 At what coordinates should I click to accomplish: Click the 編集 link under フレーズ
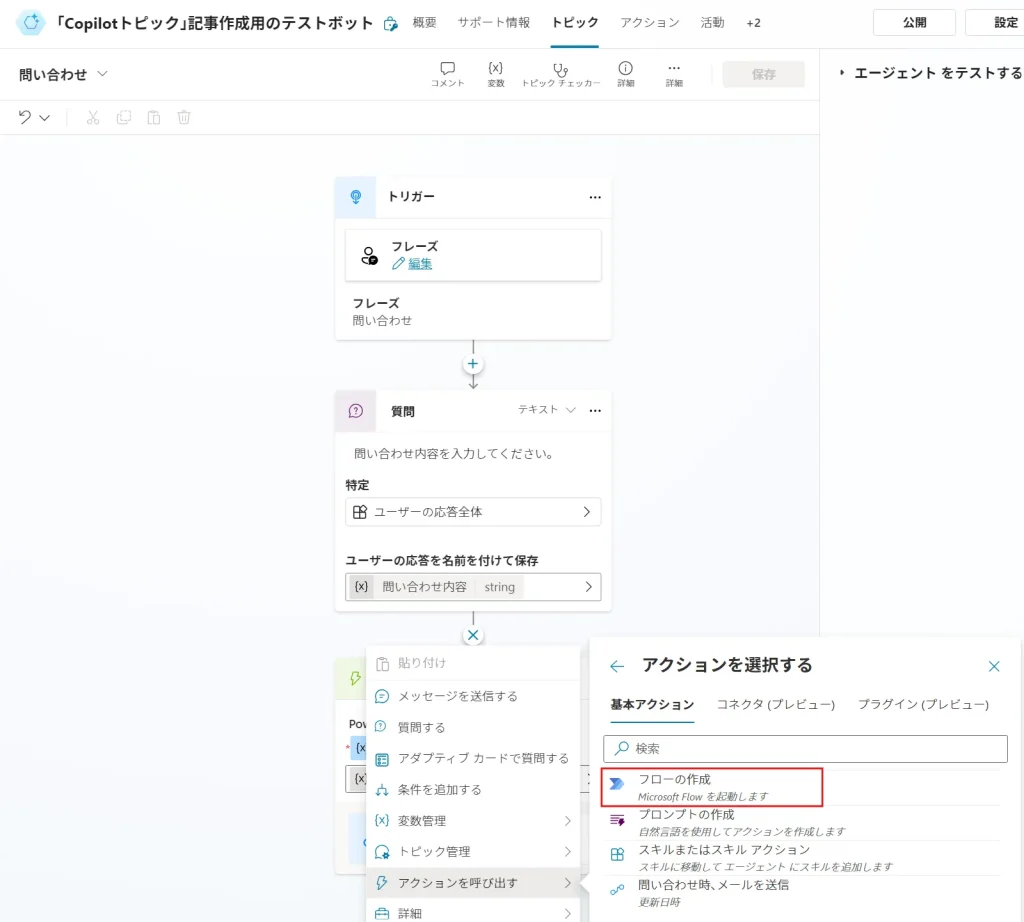tap(419, 264)
